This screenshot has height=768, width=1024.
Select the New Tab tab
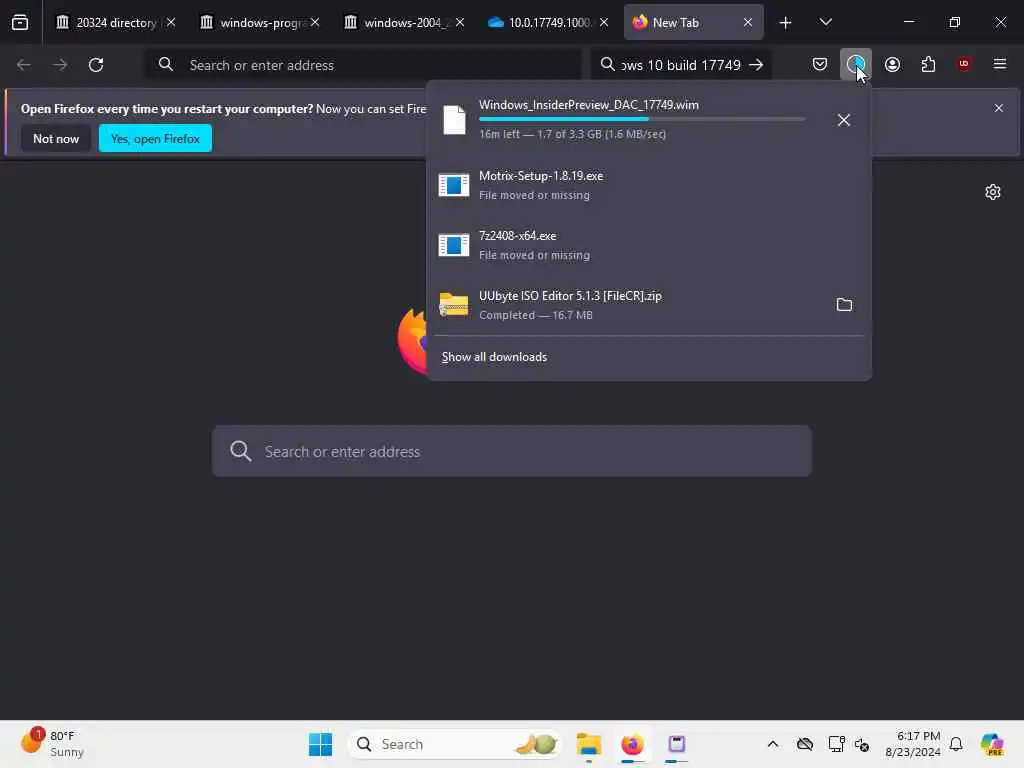point(692,22)
